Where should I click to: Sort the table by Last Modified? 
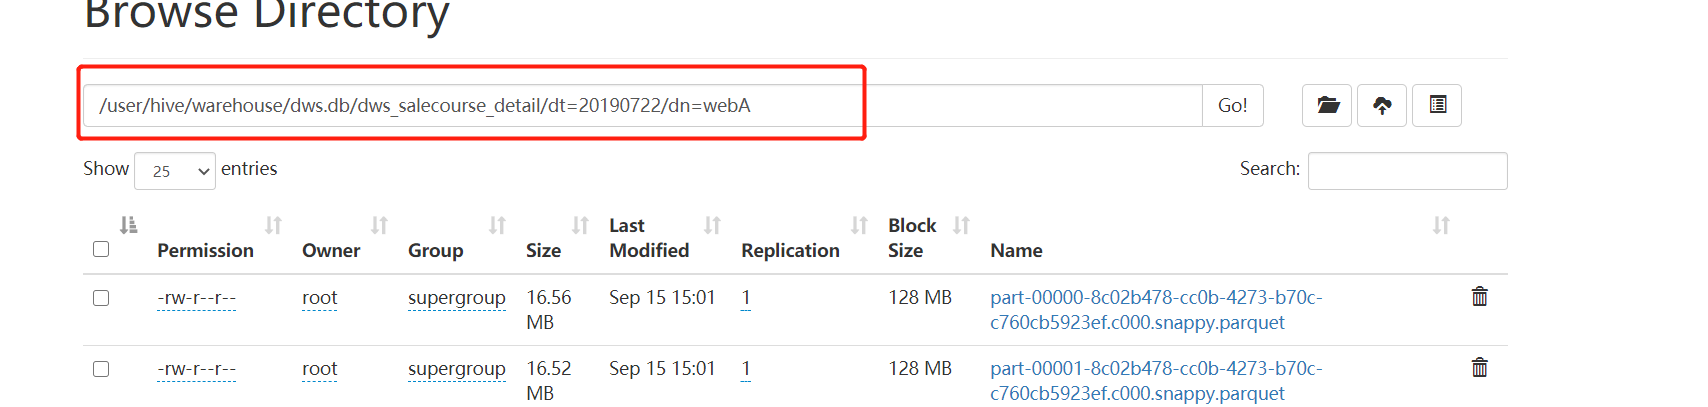pos(712,226)
